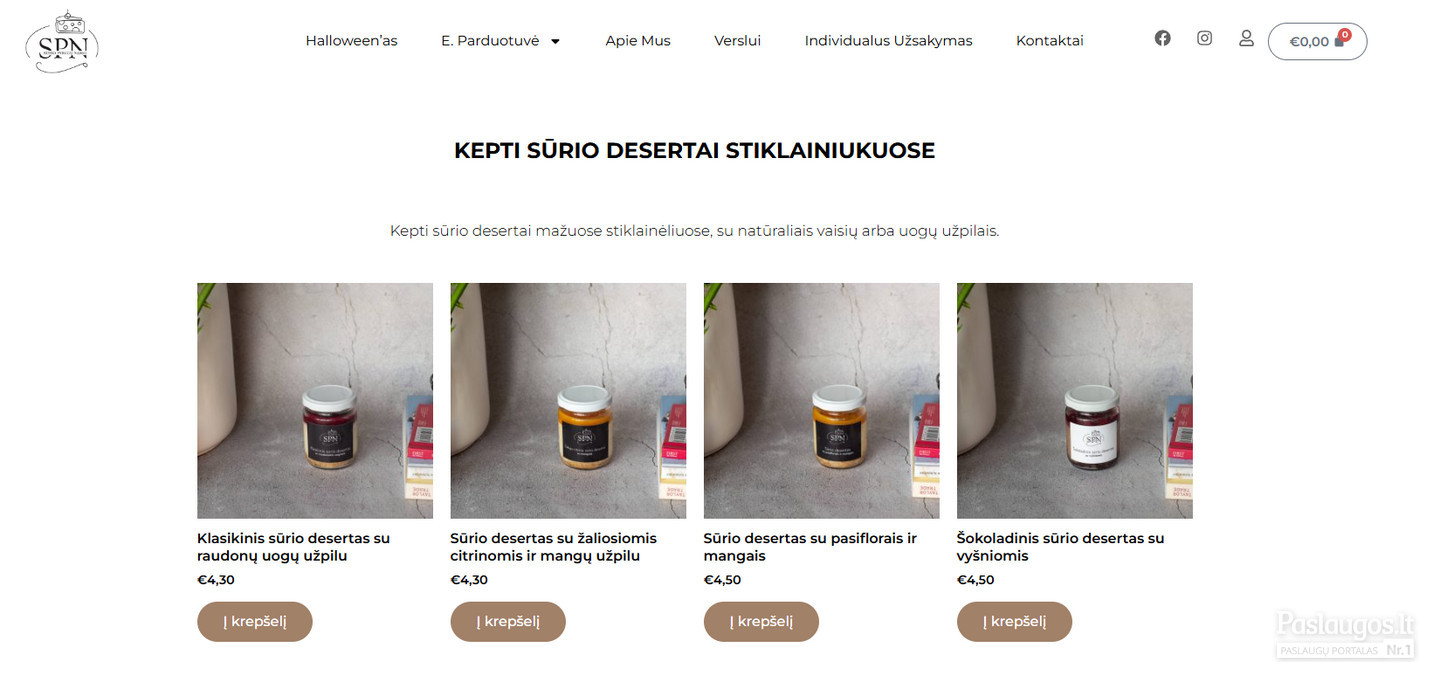
Task: Open the Sūrio desertas su pasiflorais title link
Action: tap(810, 547)
